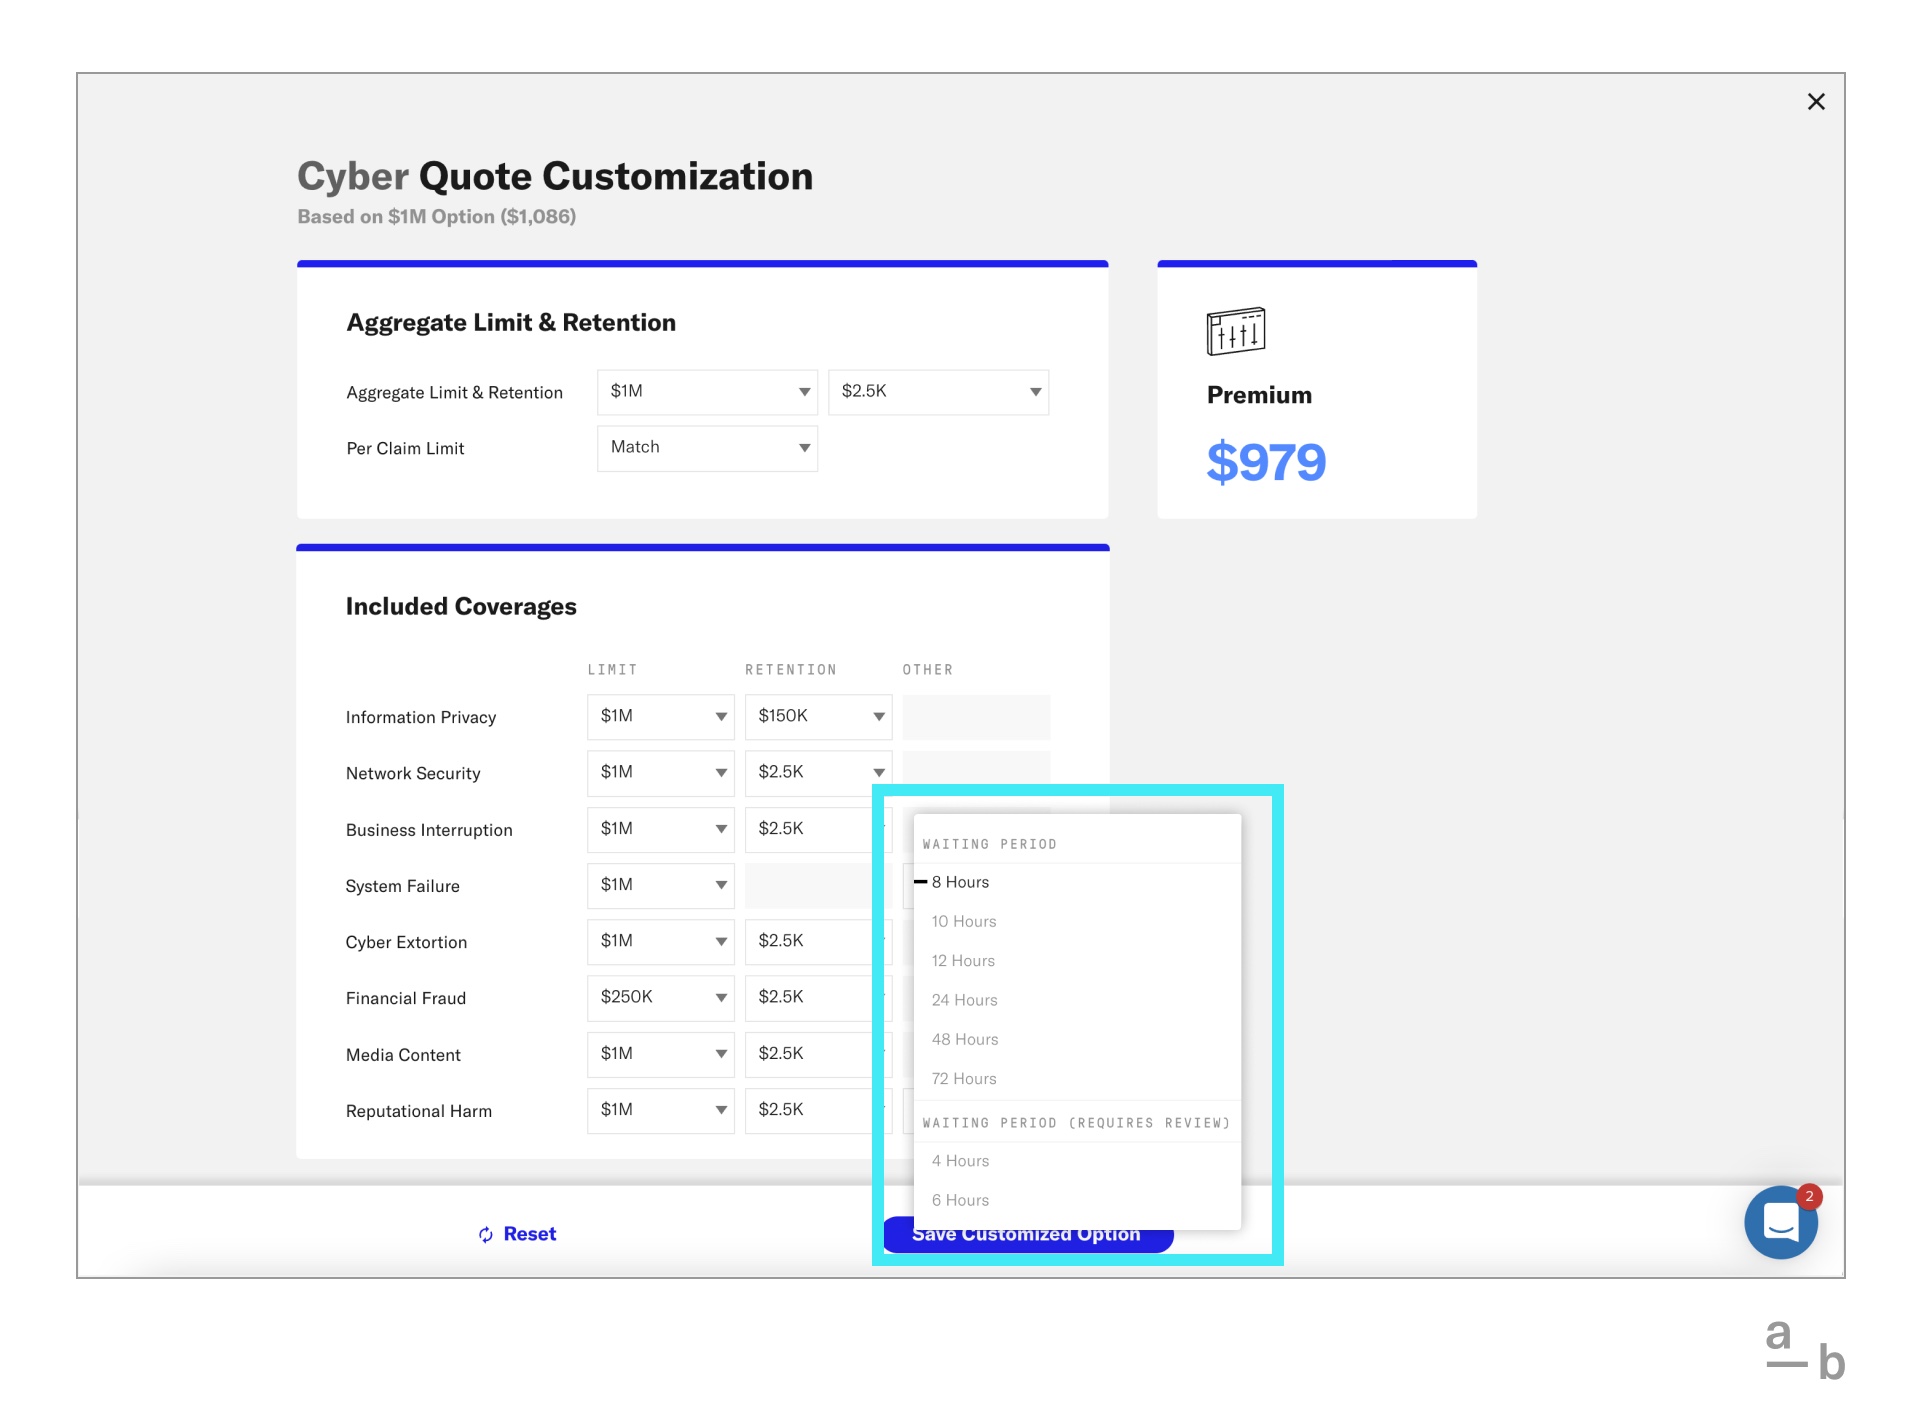Viewport: 1920px width, 1422px height.
Task: Click the Per Claim Limit dropdown
Action: pos(709,447)
